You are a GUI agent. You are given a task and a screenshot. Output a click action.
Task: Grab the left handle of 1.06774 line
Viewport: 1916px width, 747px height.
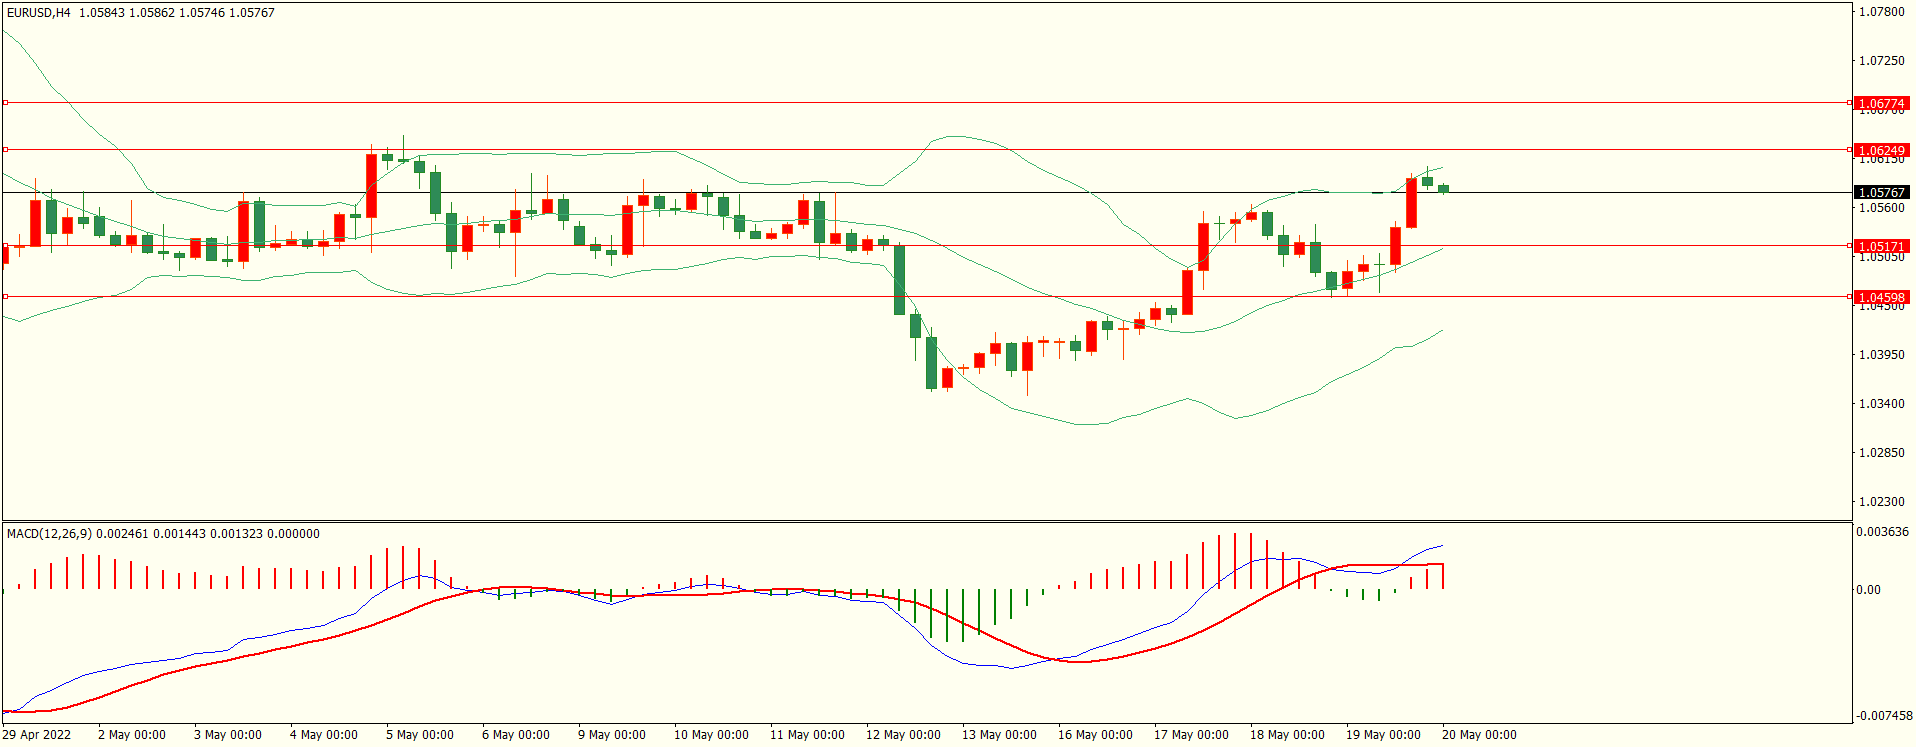tap(5, 103)
